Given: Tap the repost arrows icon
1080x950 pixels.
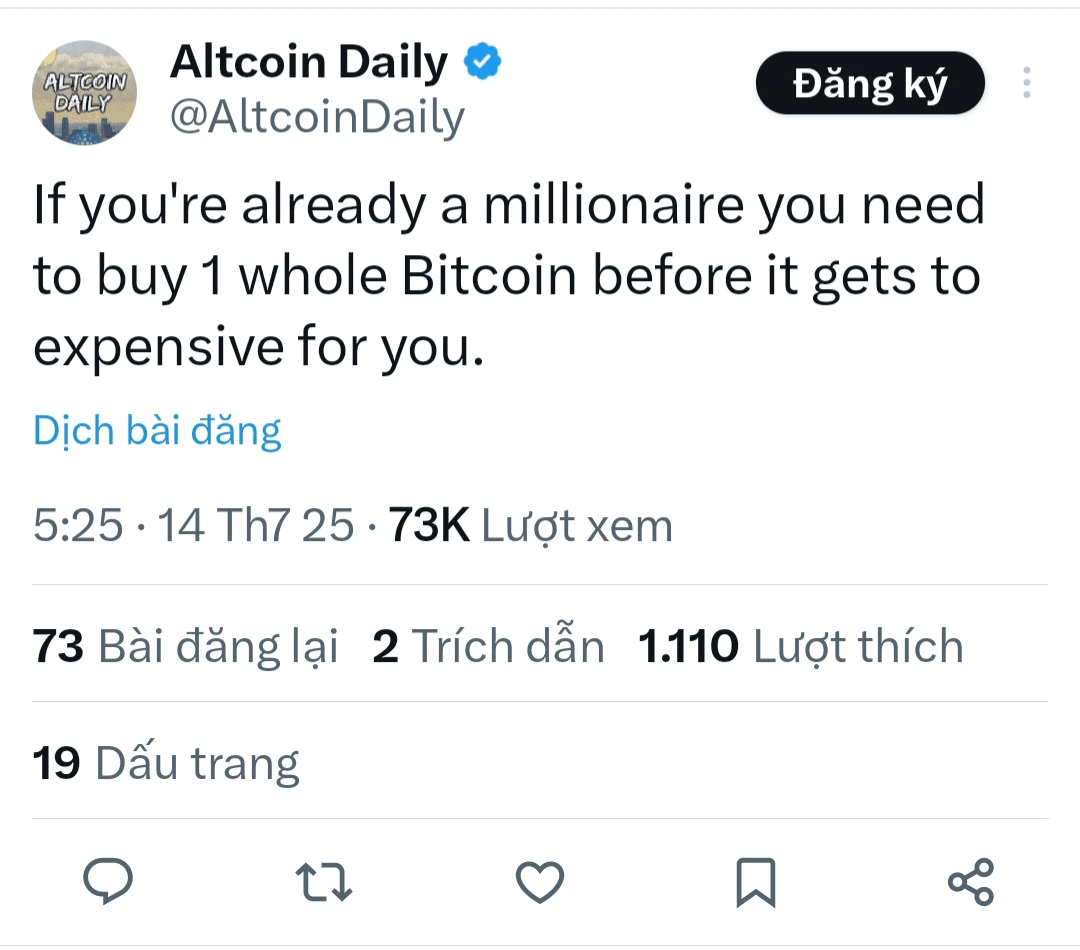Looking at the screenshot, I should [x=324, y=882].
